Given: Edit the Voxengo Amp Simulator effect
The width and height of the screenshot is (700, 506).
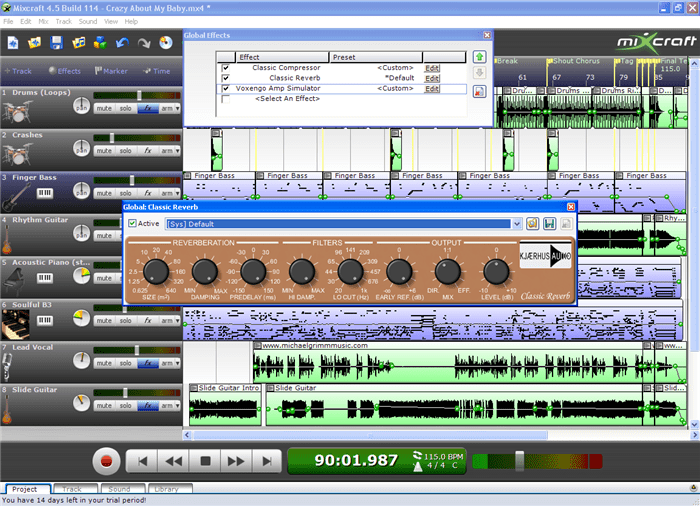Looking at the screenshot, I should click(432, 89).
